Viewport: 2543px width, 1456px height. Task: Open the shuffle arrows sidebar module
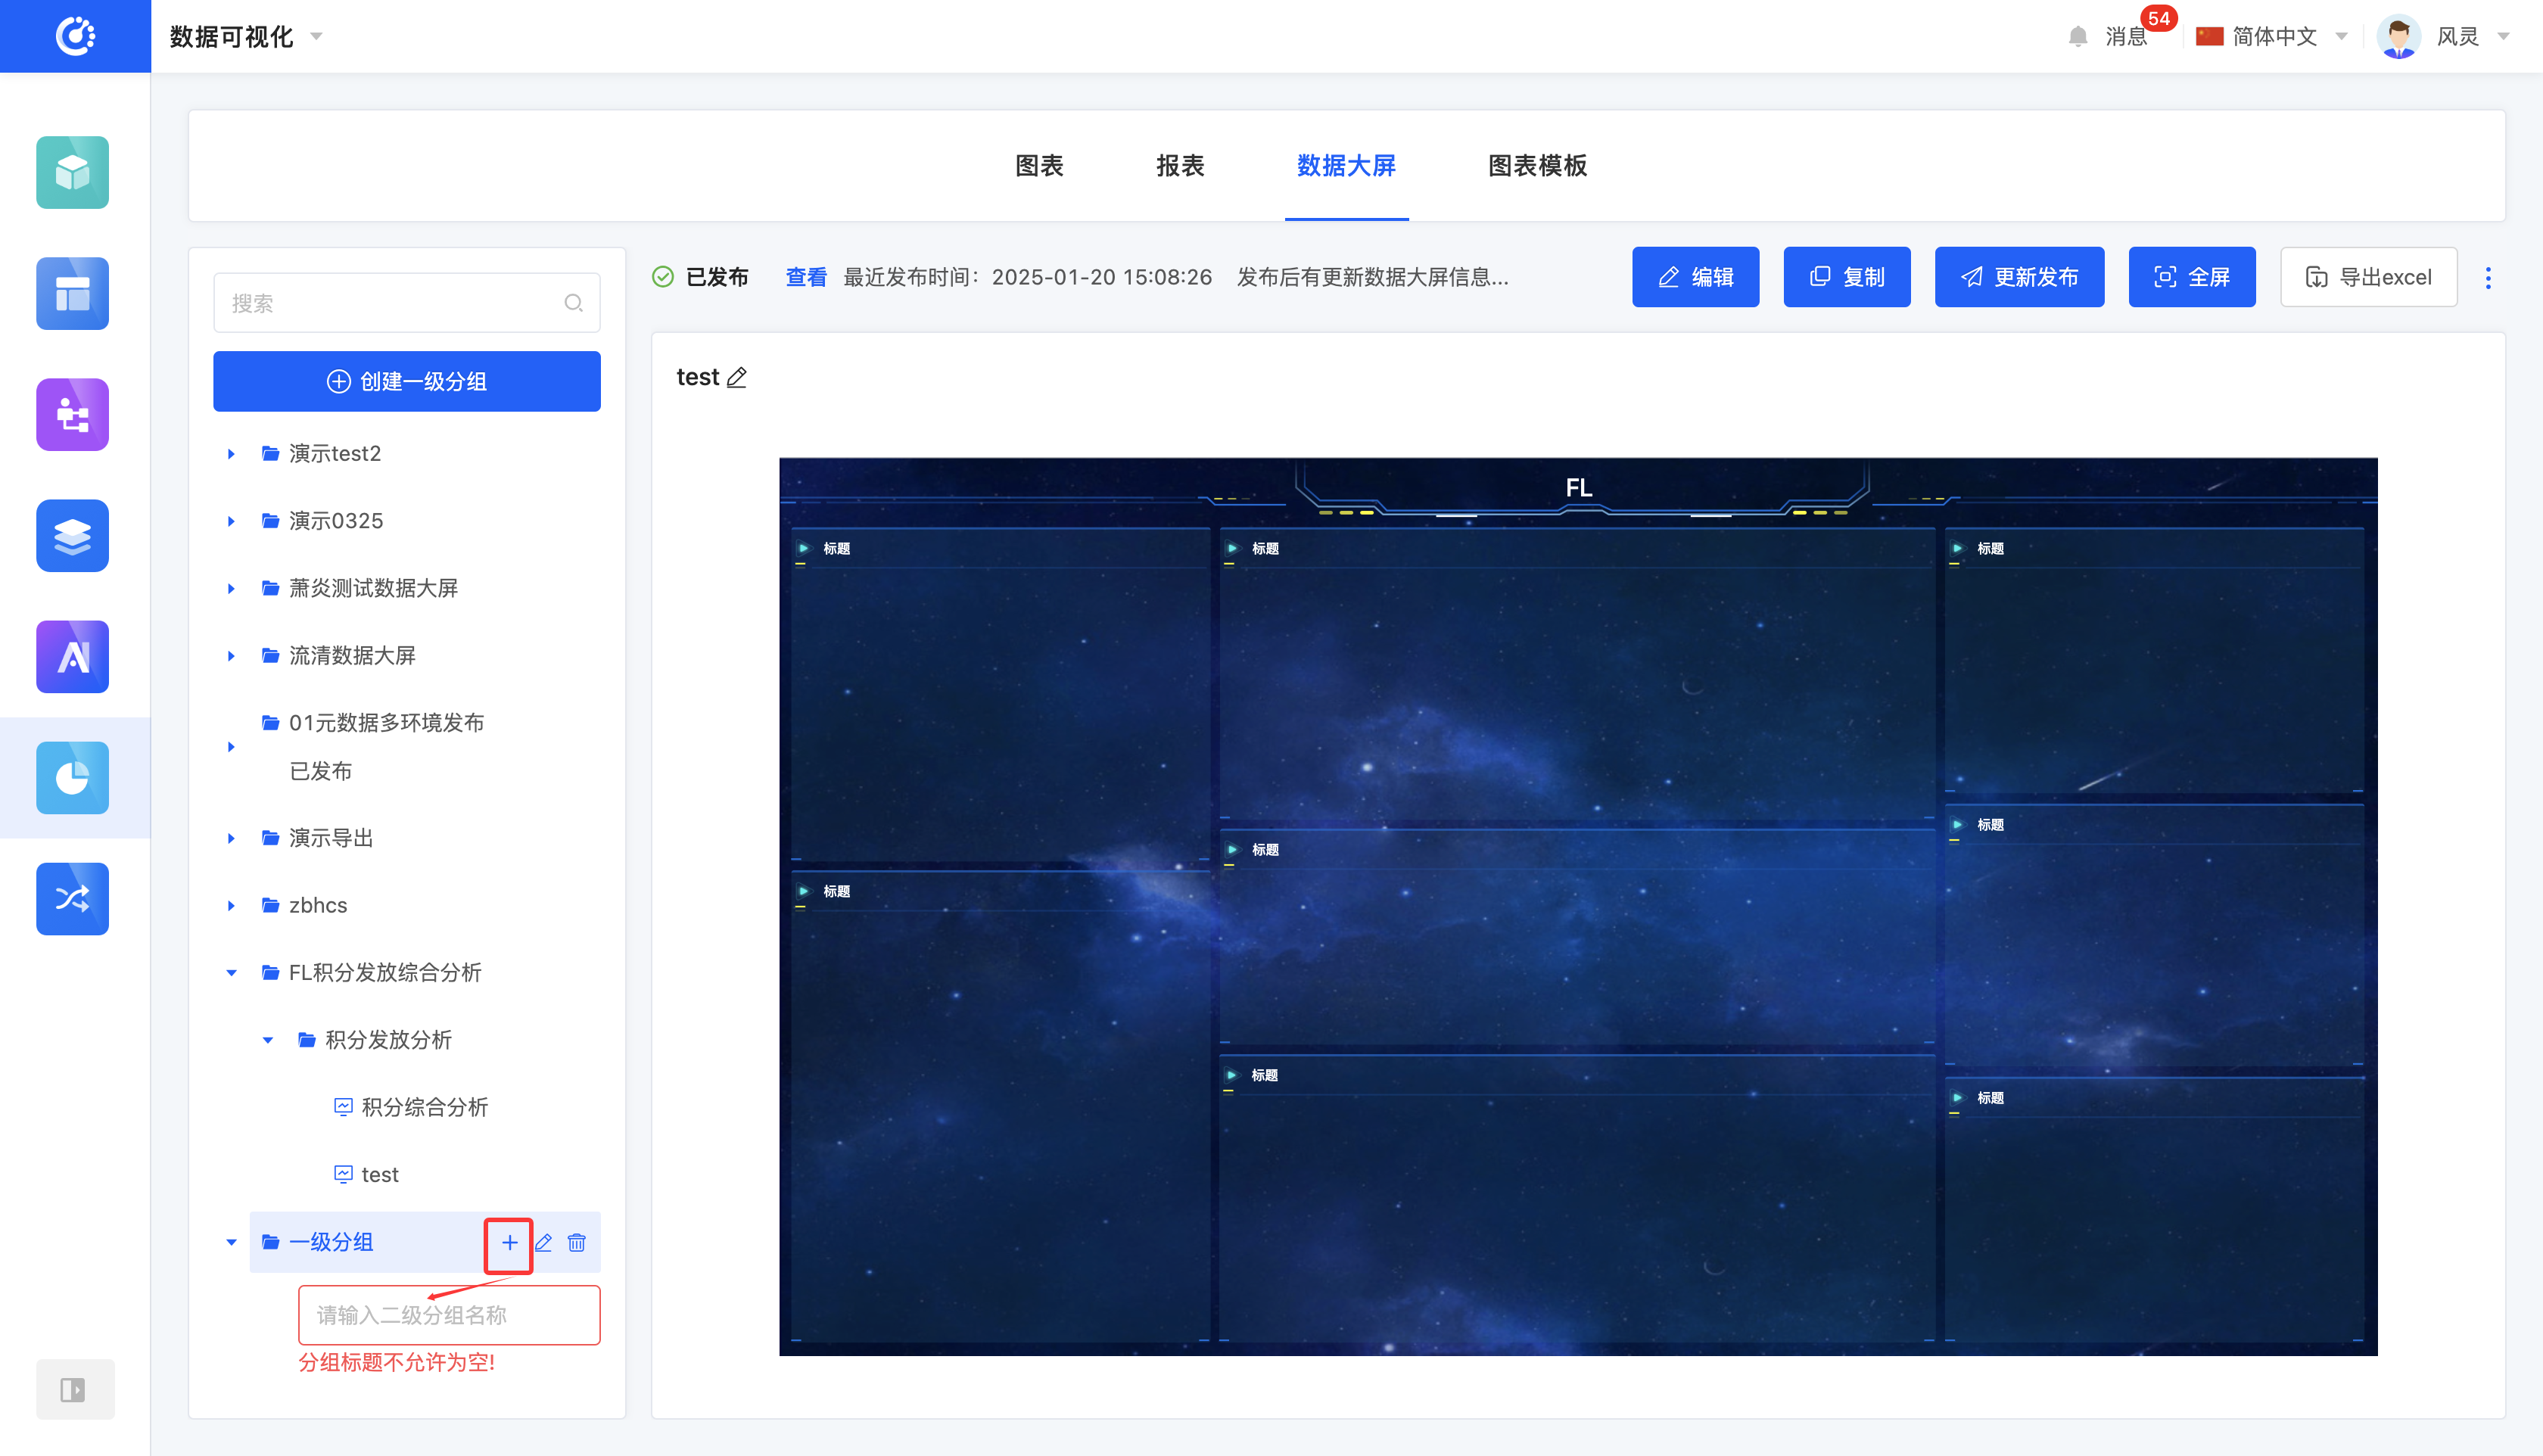72,899
